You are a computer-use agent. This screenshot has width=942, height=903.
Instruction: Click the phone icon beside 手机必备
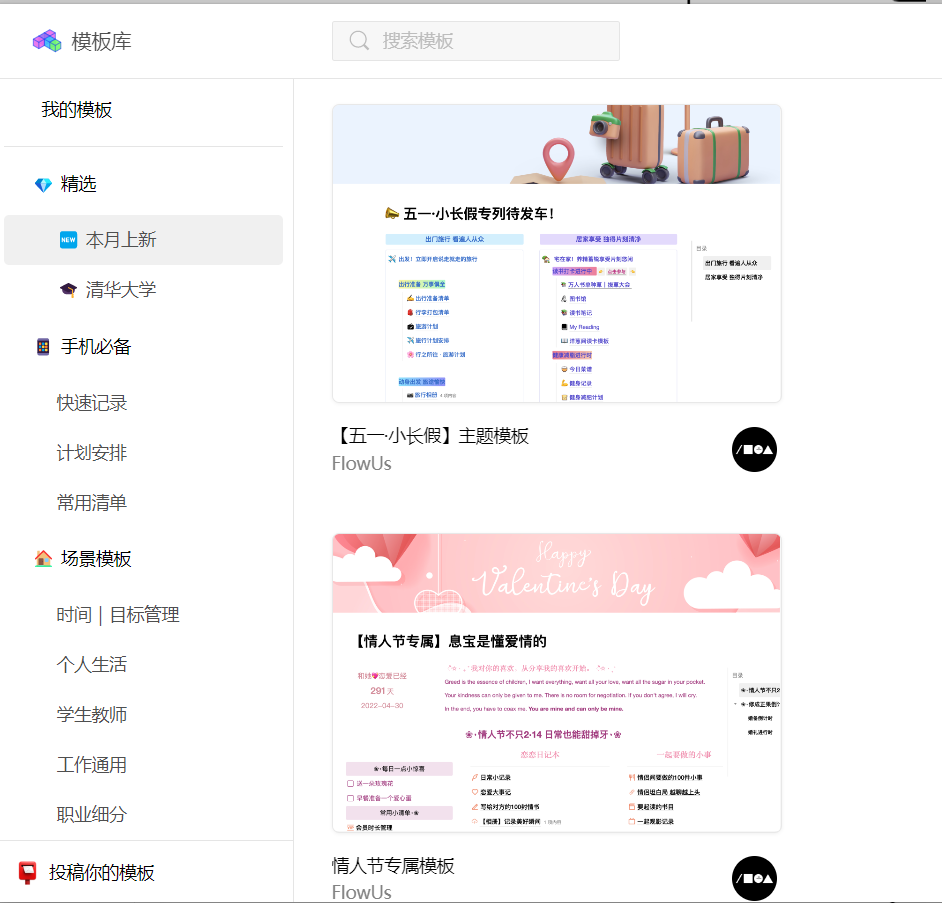(x=43, y=347)
